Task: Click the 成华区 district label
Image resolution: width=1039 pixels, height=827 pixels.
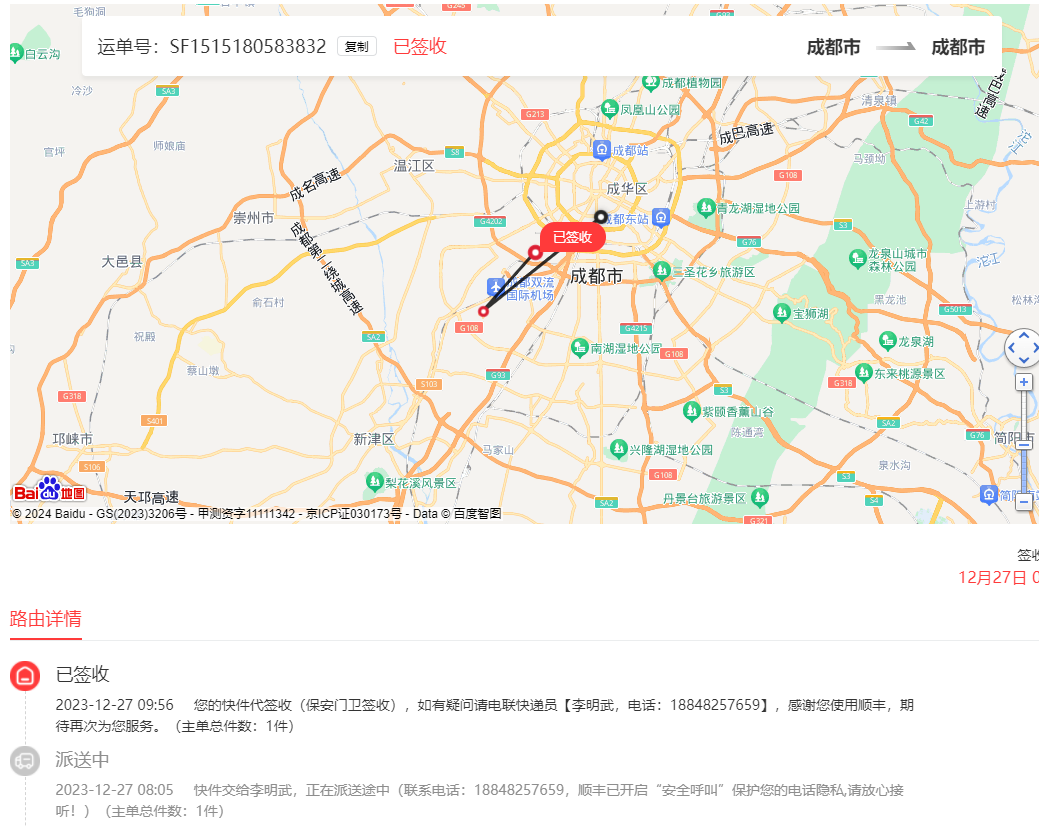Action: click(x=627, y=189)
